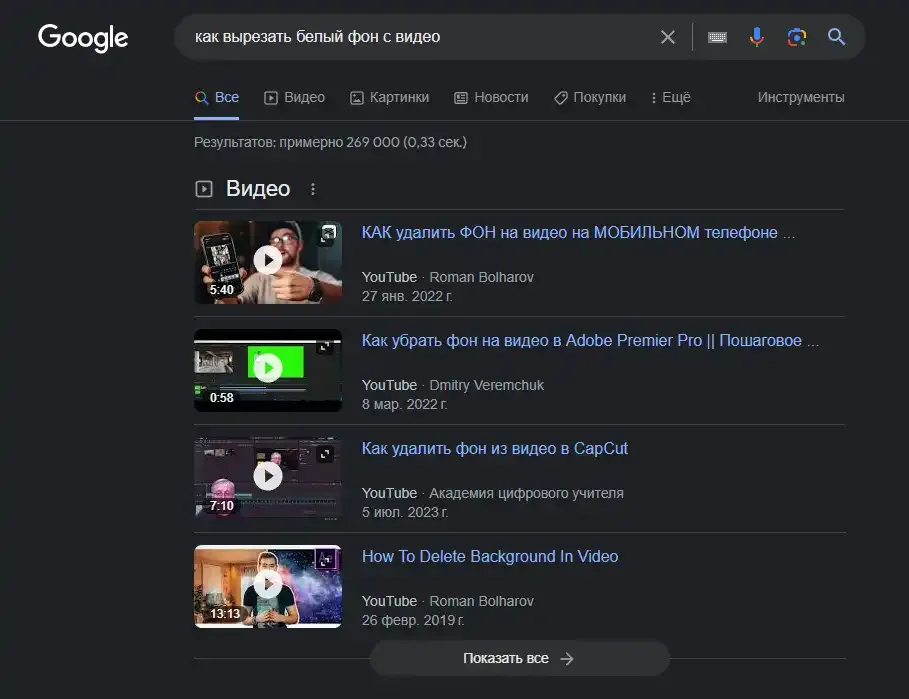Open link How To Delete Background In Video

point(490,556)
